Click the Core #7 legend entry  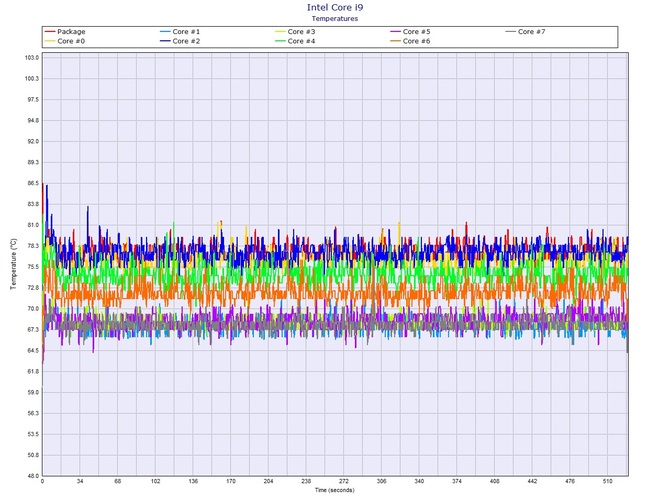(525, 32)
